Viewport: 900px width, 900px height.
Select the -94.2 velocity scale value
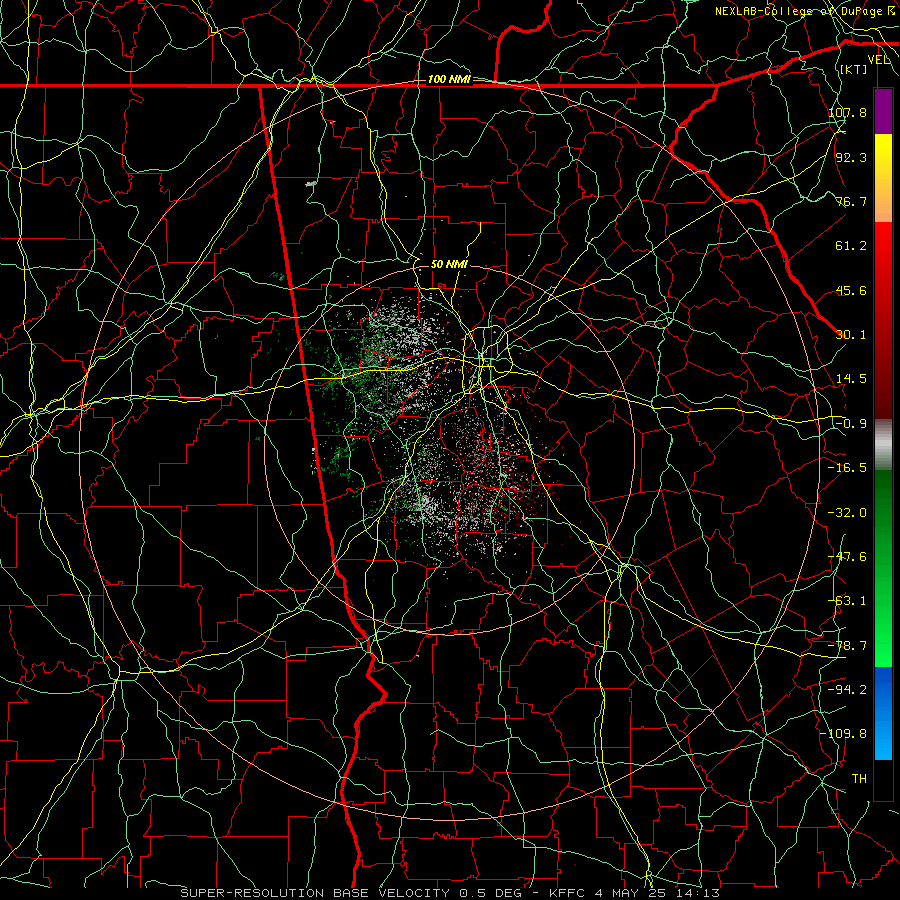pyautogui.click(x=847, y=690)
